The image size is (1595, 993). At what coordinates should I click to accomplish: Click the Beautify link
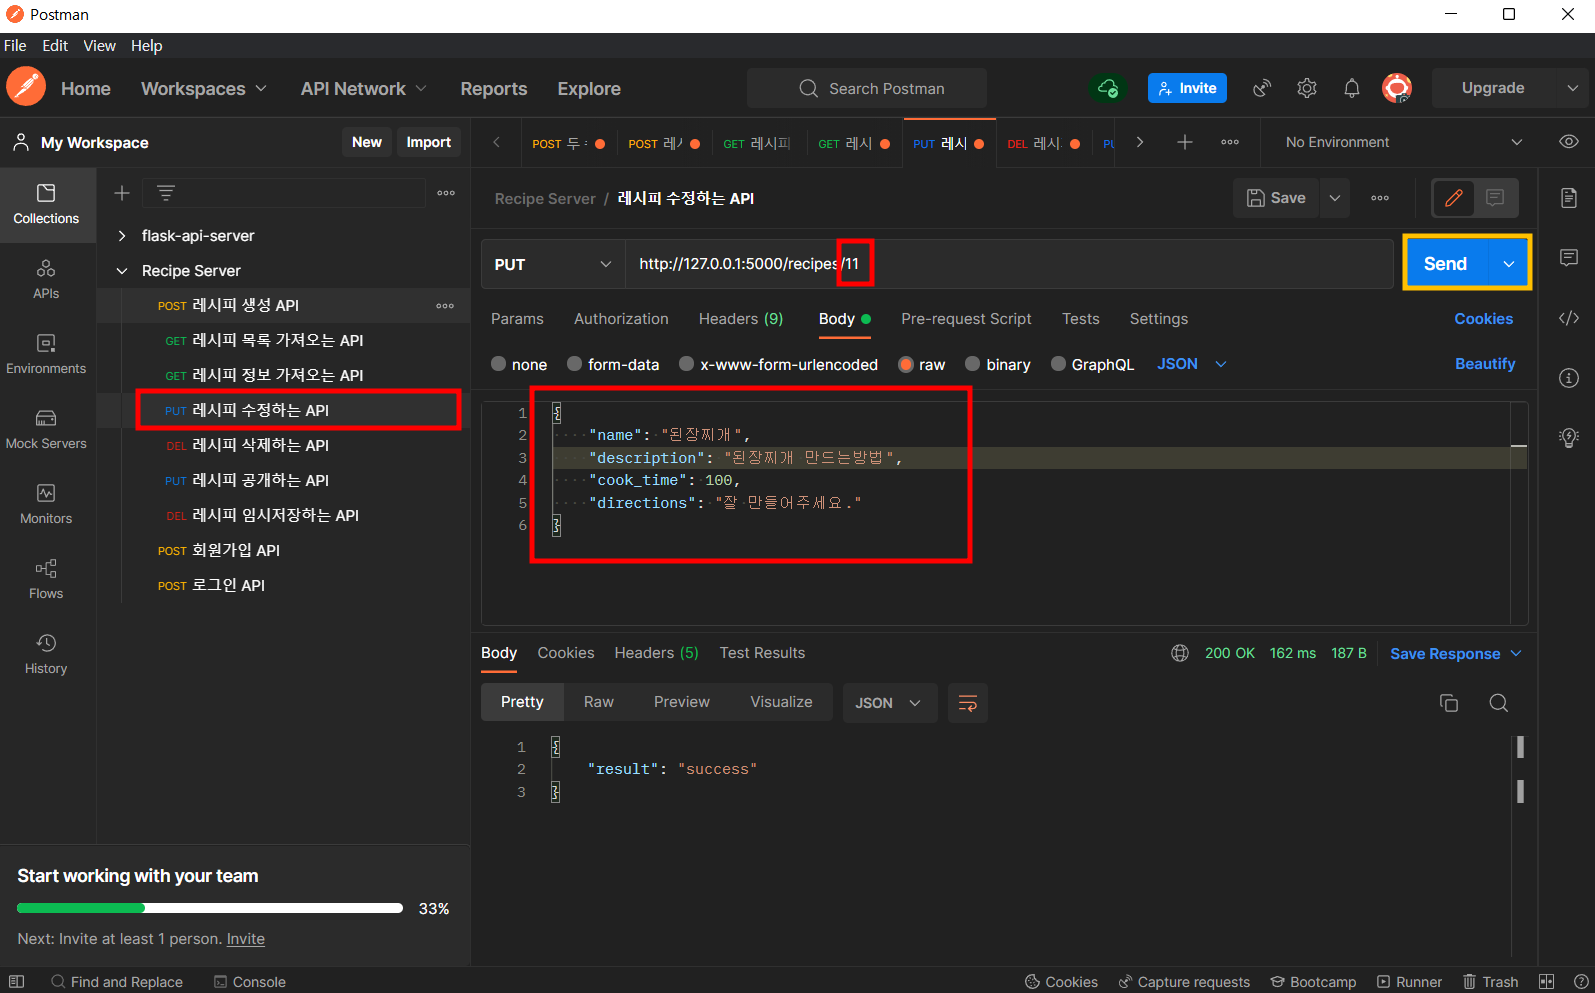click(1485, 364)
